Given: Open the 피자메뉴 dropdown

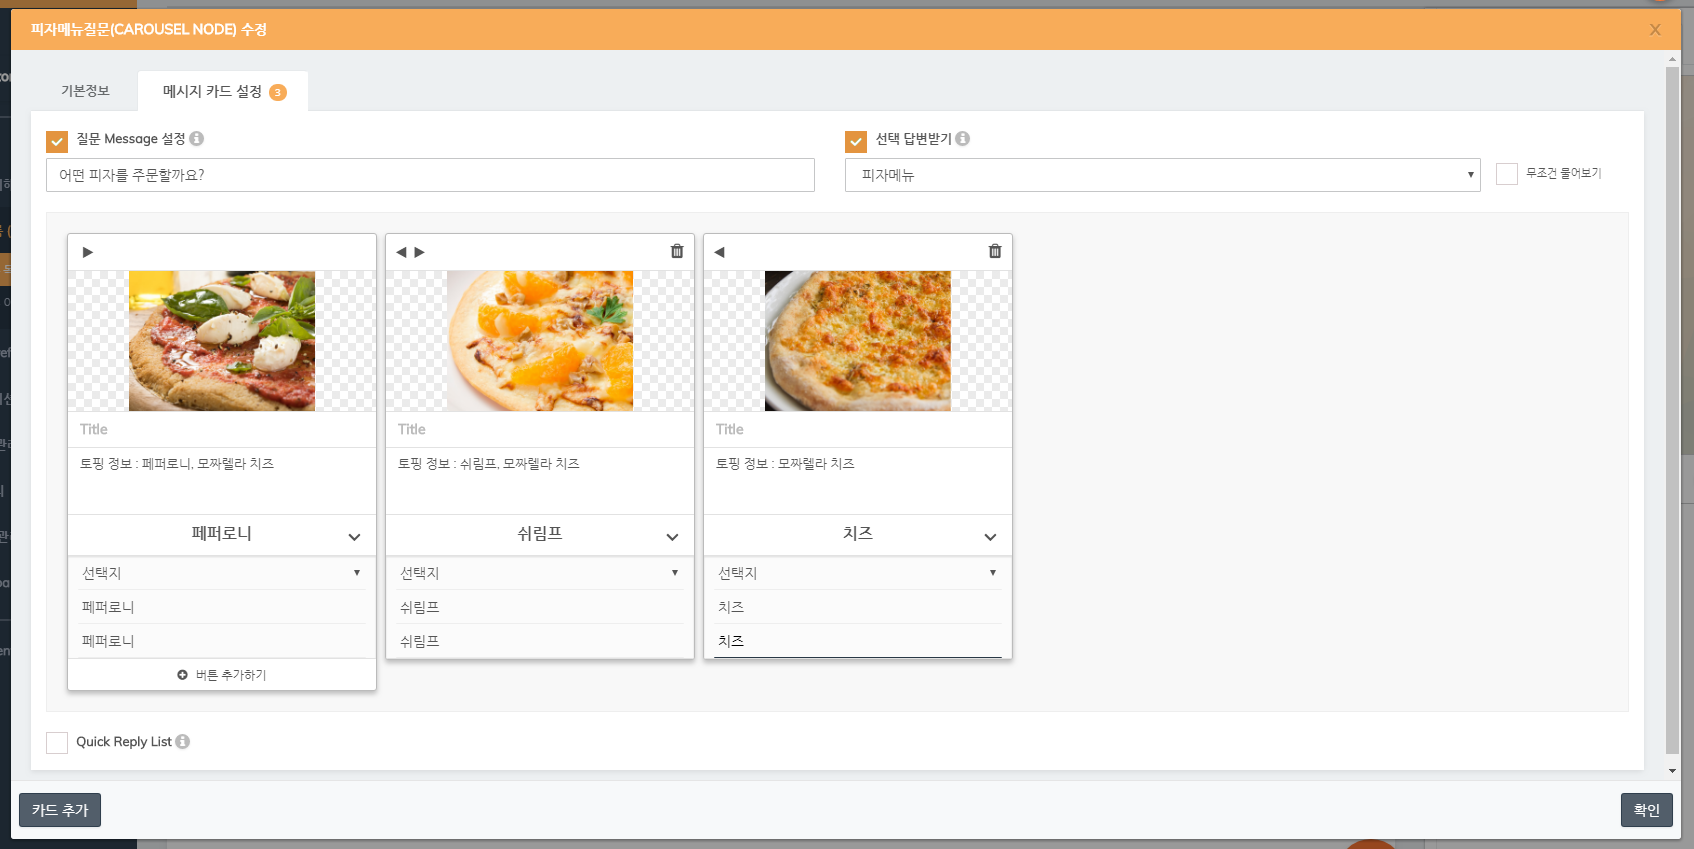Looking at the screenshot, I should click(x=1162, y=175).
